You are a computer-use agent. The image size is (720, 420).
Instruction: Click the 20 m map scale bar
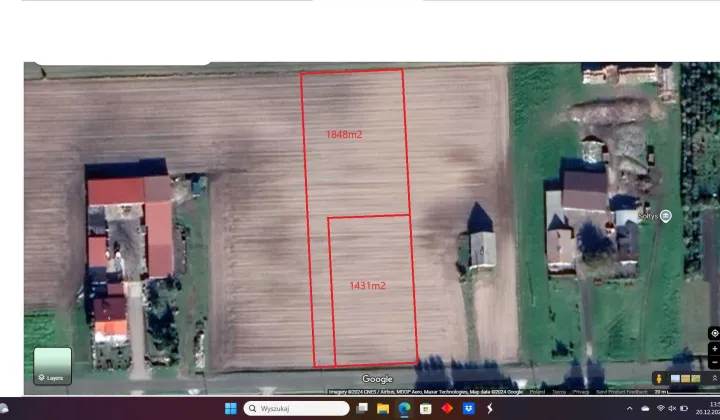(686, 392)
